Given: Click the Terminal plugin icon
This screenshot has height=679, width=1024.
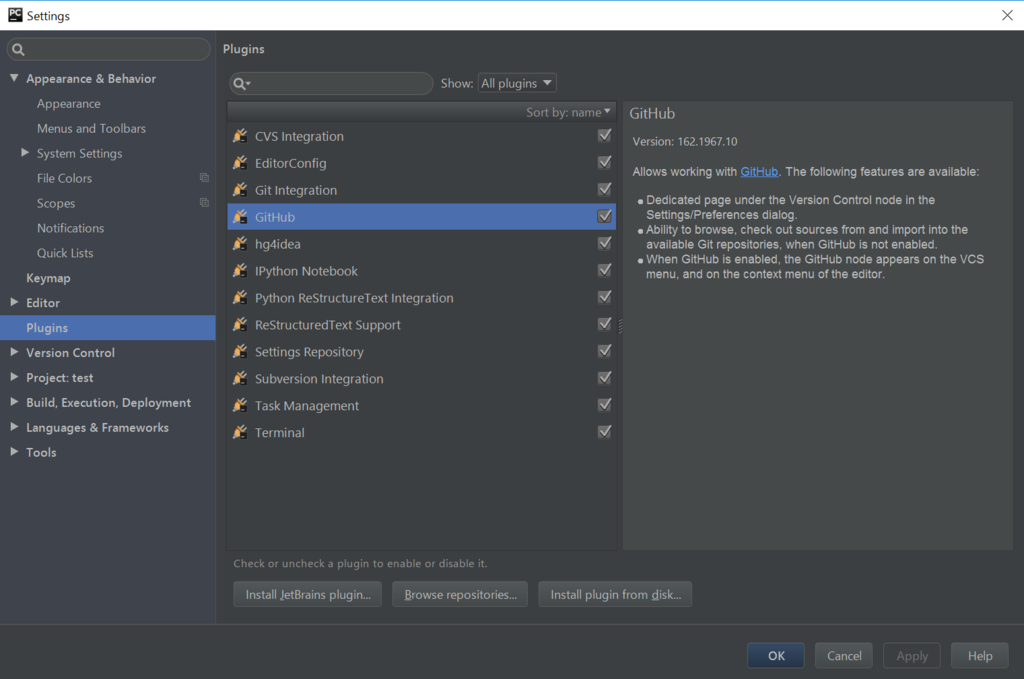Looking at the screenshot, I should [240, 432].
